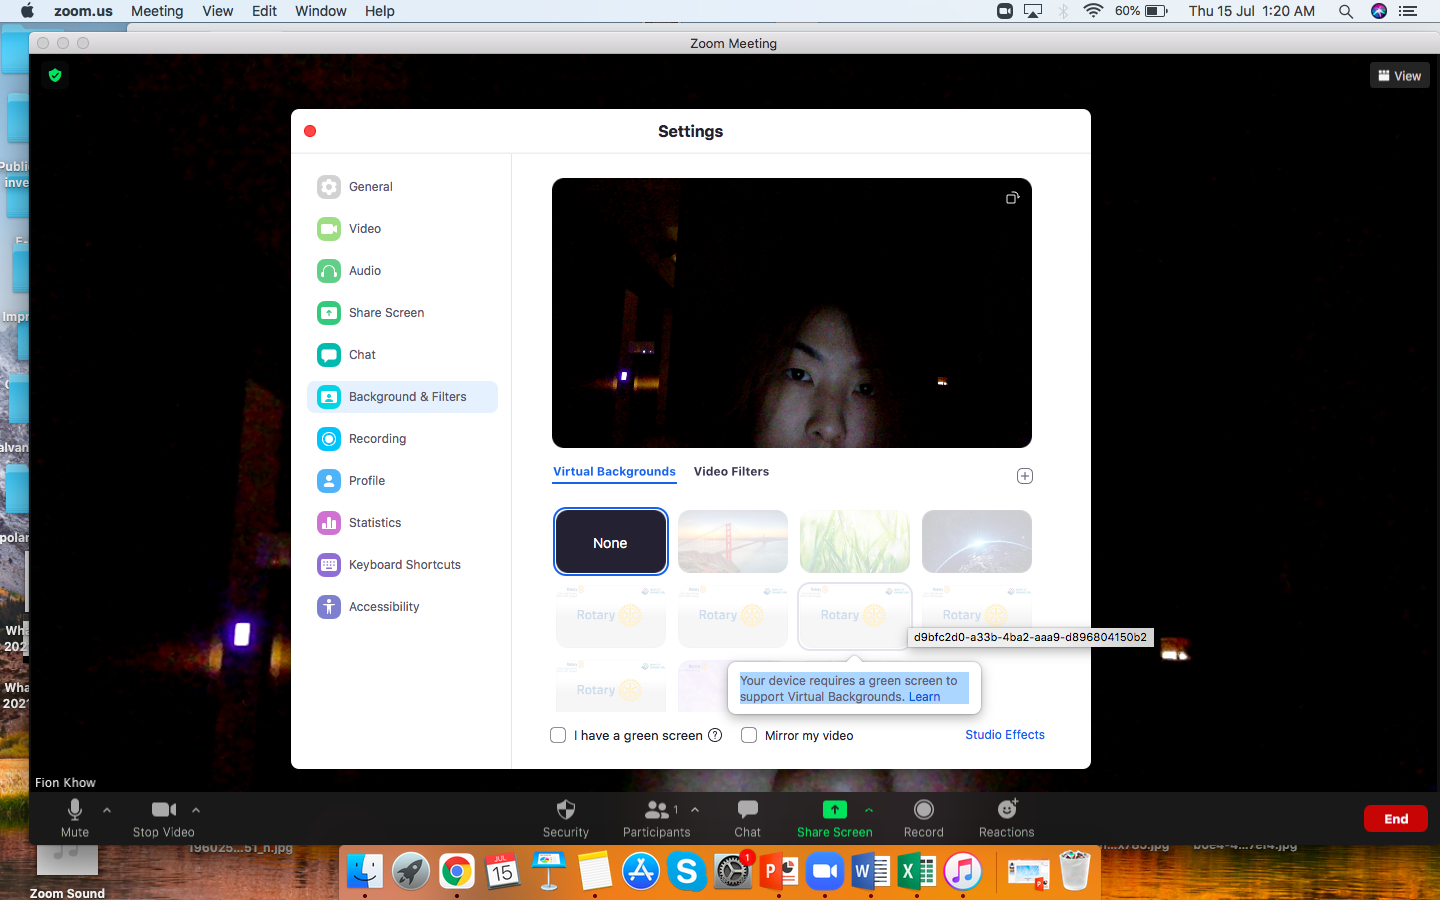Screen dimensions: 1440x900
Task: Open Share Screen settings in sidebar
Action: coord(402,313)
